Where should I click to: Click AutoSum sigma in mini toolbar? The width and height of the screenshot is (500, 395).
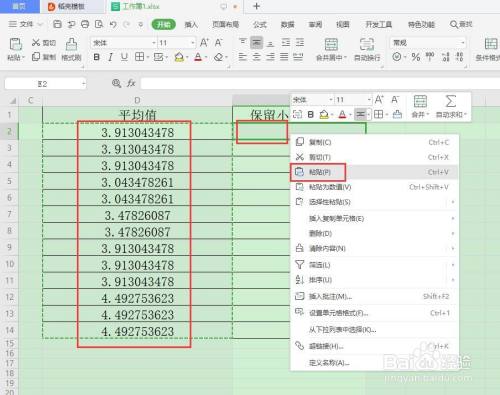coord(451,106)
